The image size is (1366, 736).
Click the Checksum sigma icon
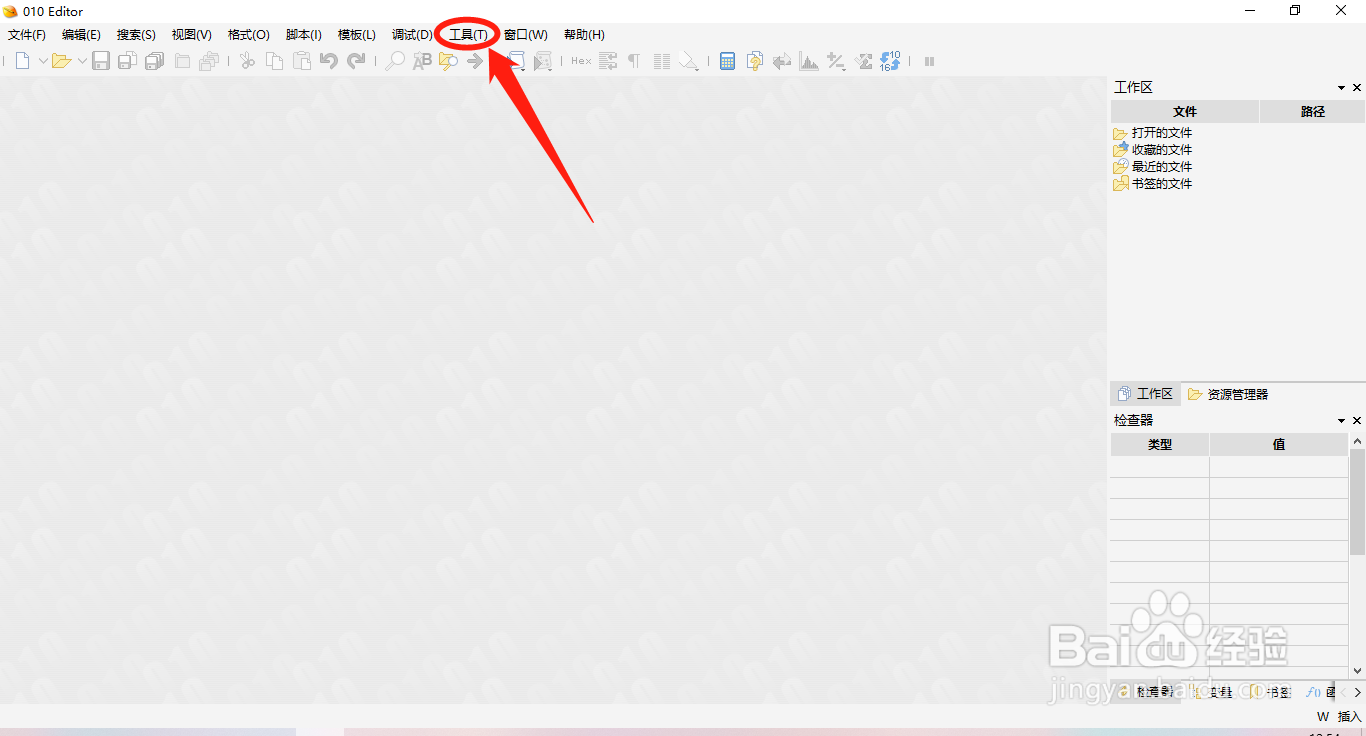[865, 61]
